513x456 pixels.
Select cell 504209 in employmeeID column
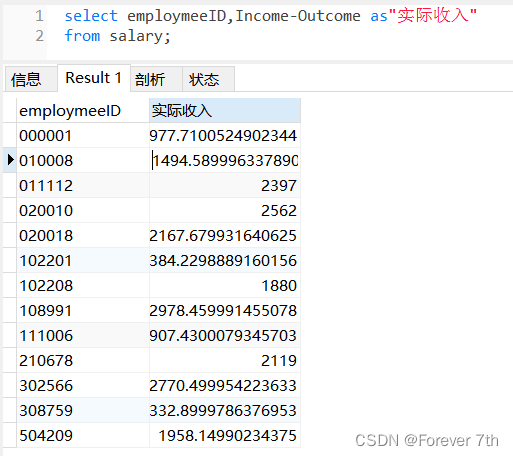tap(83, 435)
